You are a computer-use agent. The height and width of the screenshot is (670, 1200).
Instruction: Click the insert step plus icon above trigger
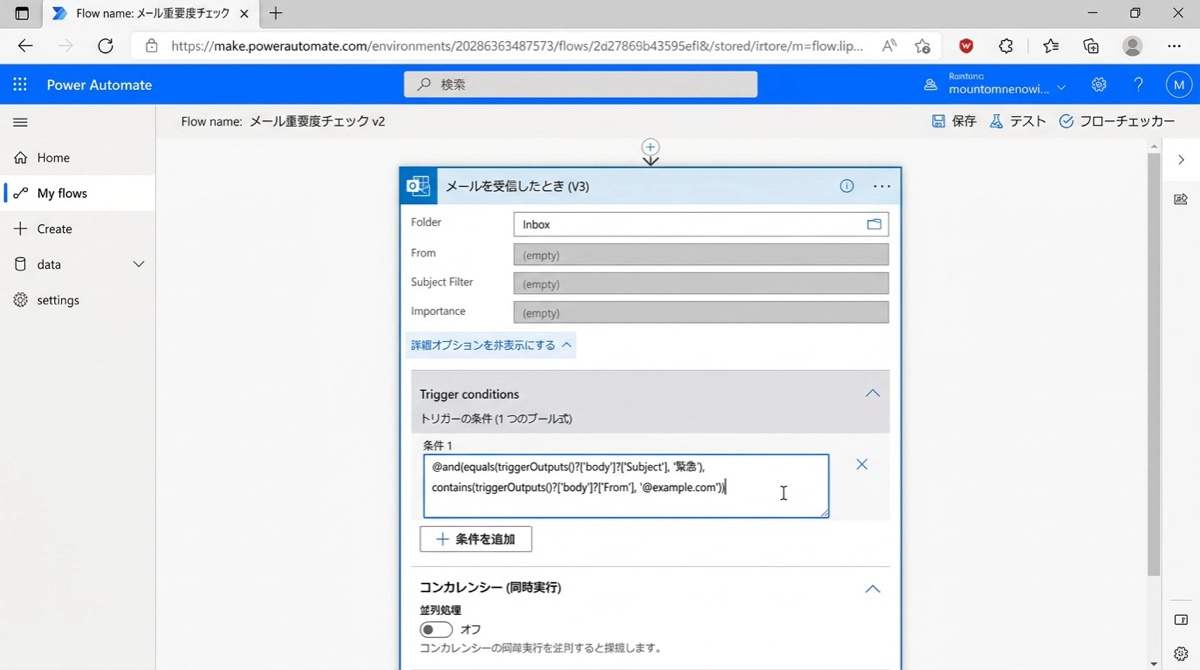(x=650, y=147)
